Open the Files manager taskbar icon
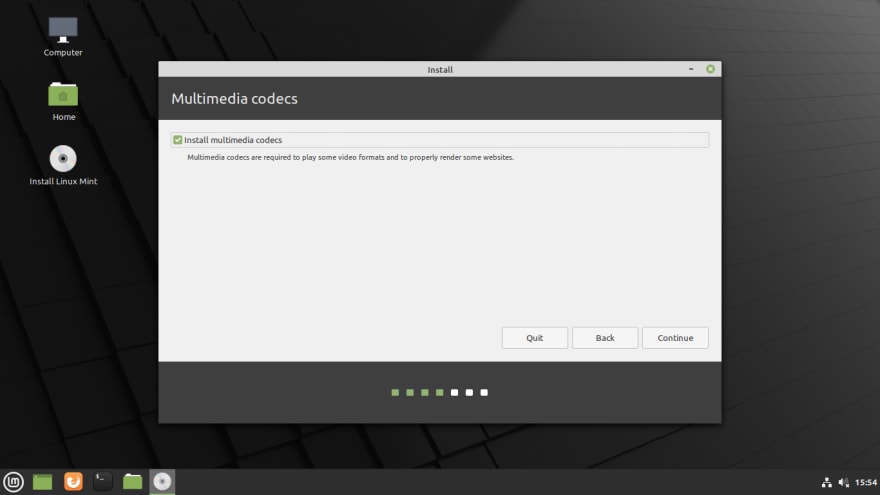This screenshot has height=495, width=880. (132, 482)
